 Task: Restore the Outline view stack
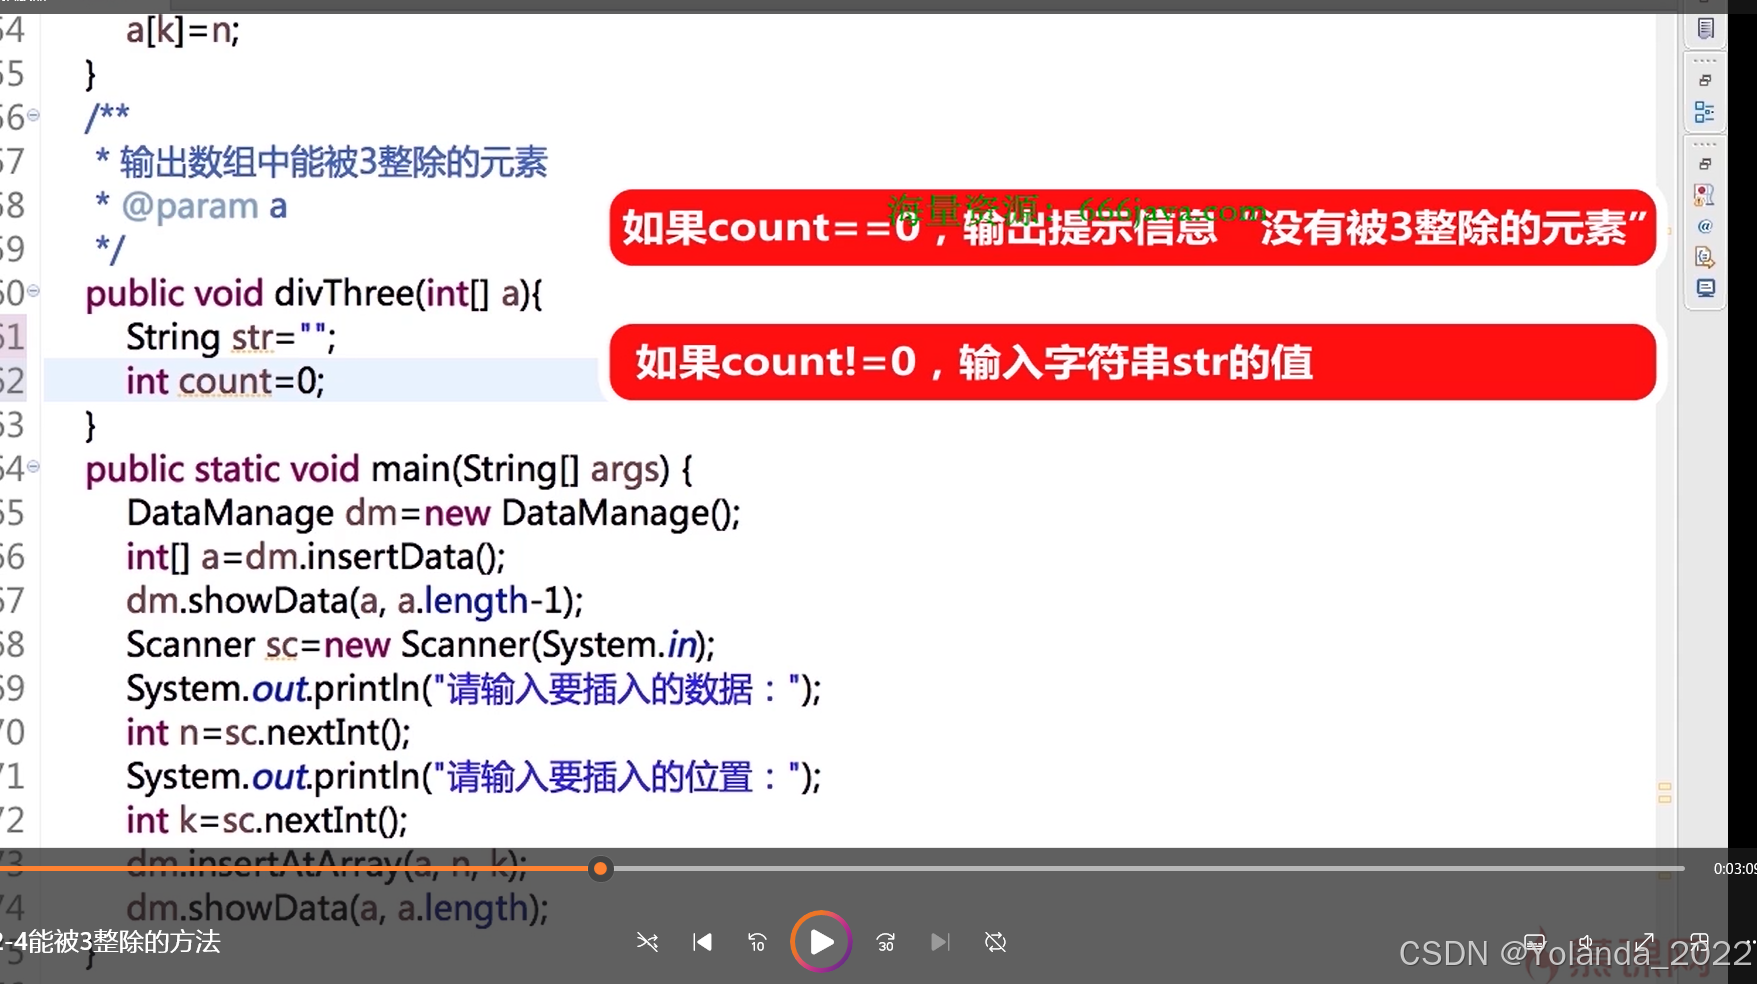[1705, 81]
